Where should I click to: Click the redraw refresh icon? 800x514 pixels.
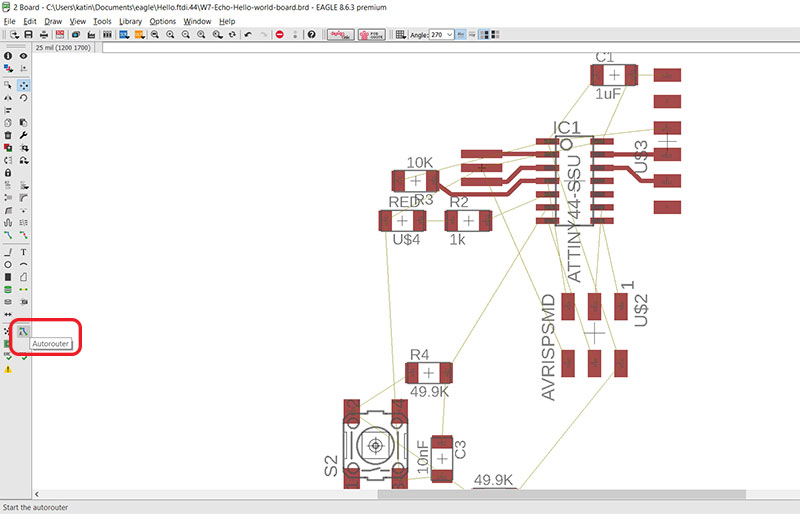(x=232, y=35)
